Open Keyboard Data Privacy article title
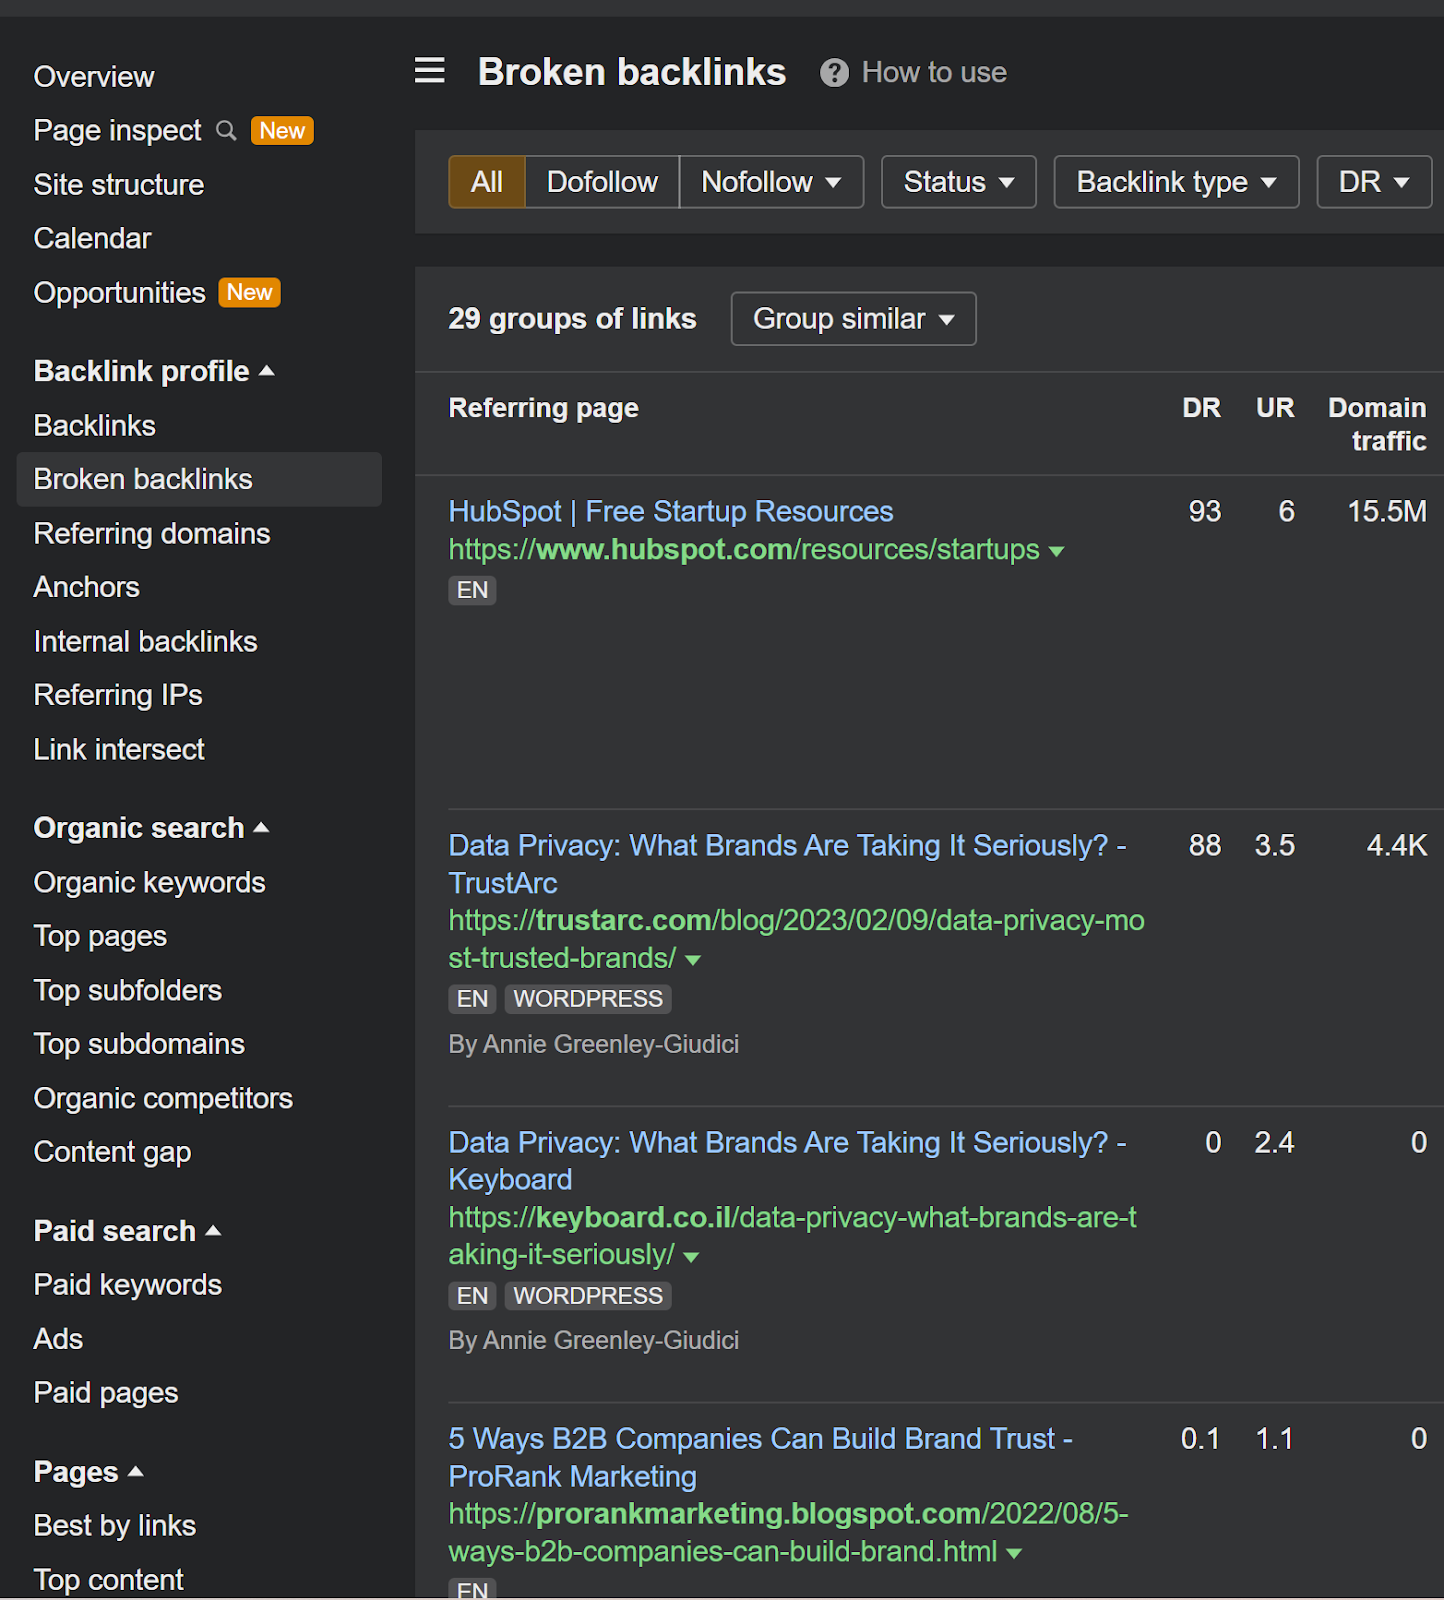The image size is (1444, 1600). (x=788, y=1161)
